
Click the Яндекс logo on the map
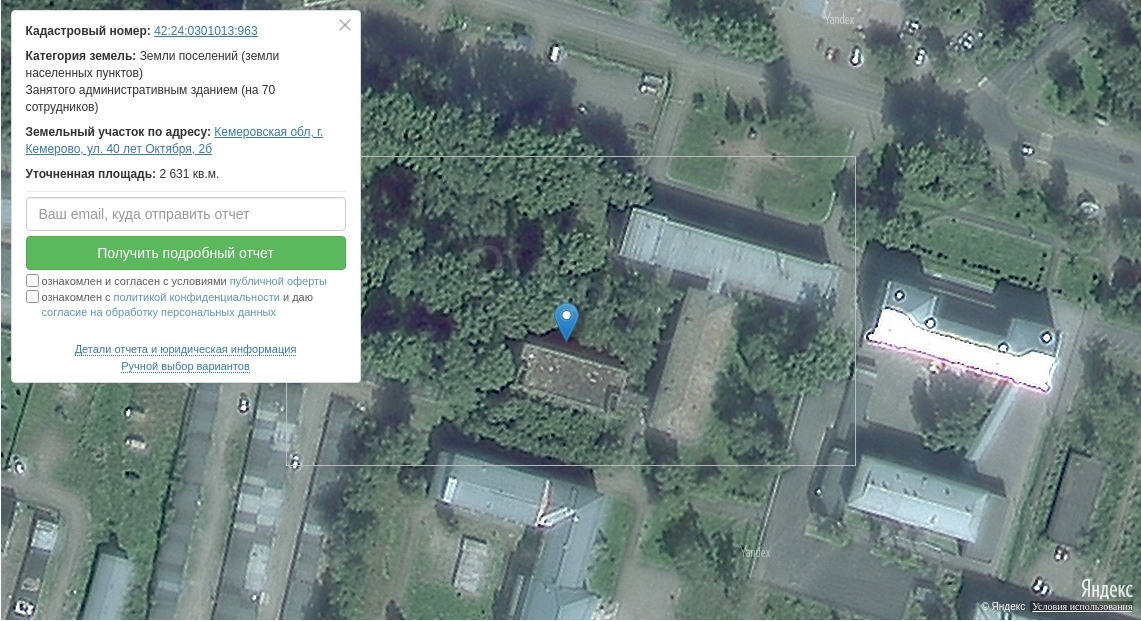coord(1106,588)
